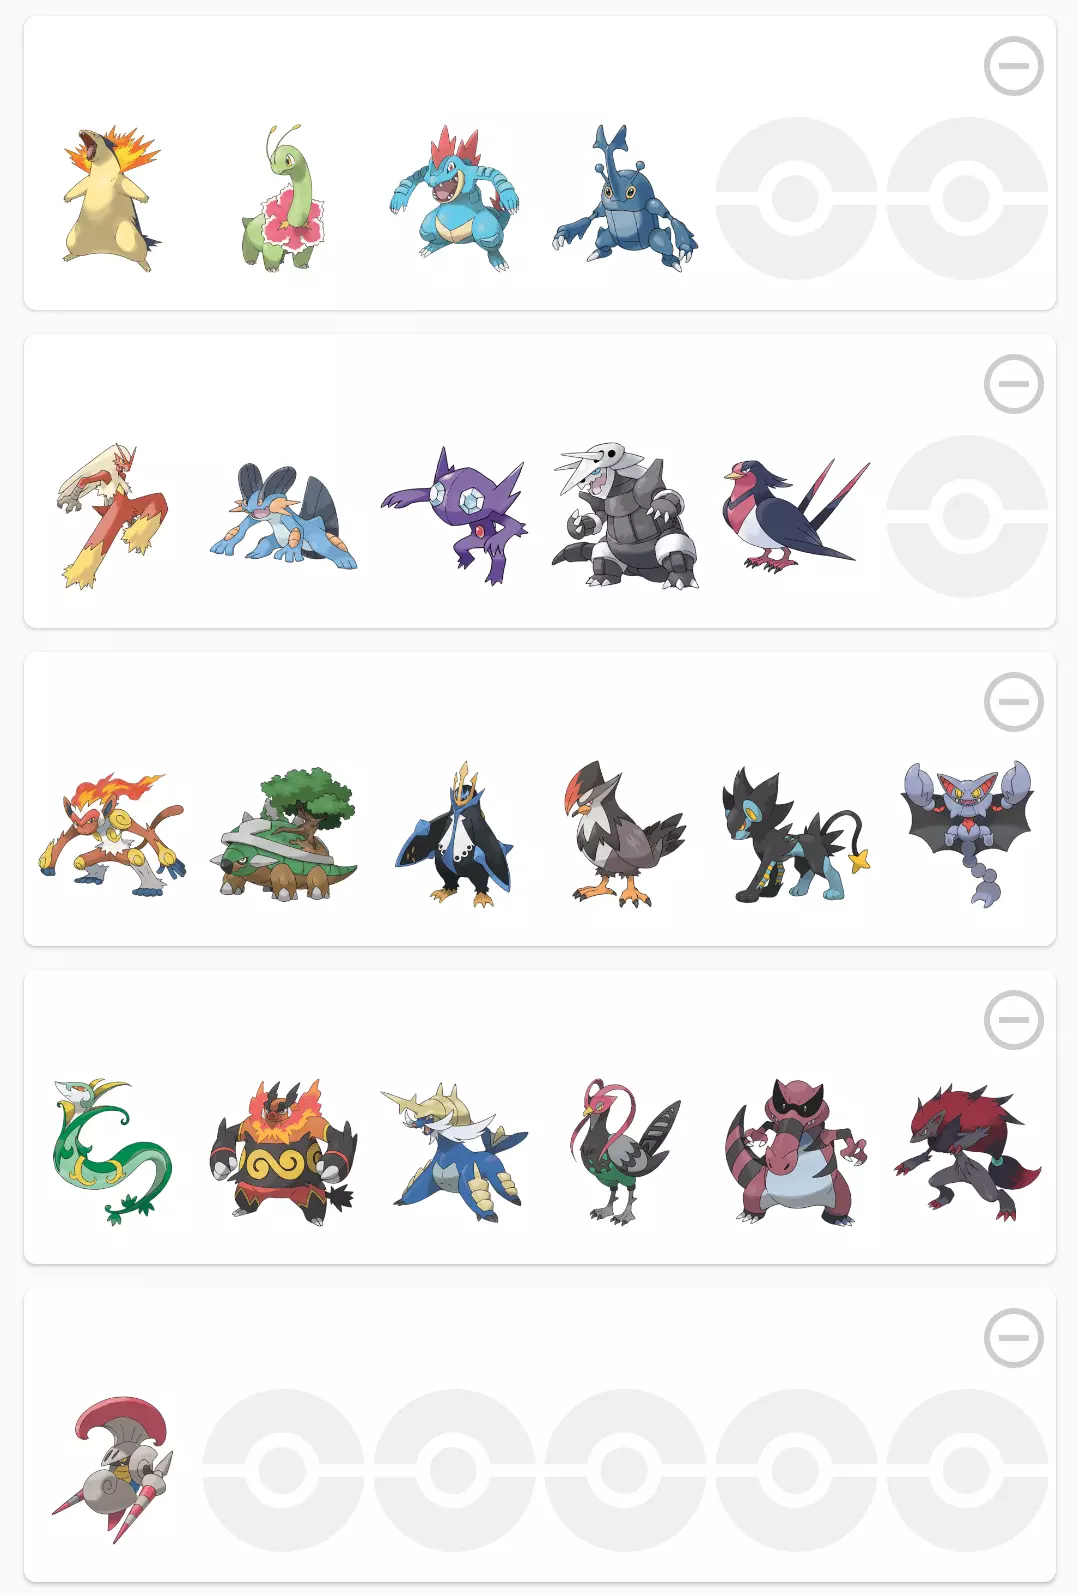Select Blaziken in the second team
Viewport: 1078px width, 1595px height.
(x=112, y=516)
